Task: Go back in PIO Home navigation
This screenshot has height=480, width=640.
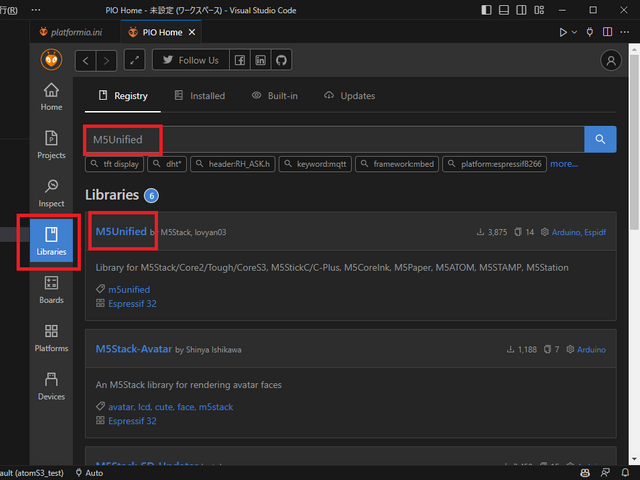Action: [86, 61]
